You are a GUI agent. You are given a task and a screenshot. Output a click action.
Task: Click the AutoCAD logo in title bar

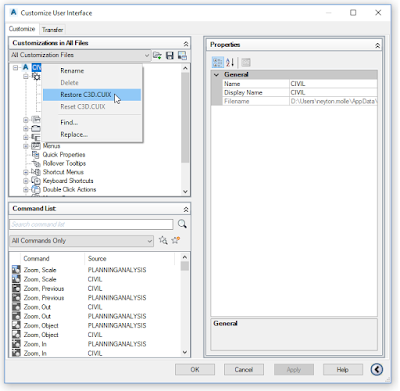[x=13, y=13]
